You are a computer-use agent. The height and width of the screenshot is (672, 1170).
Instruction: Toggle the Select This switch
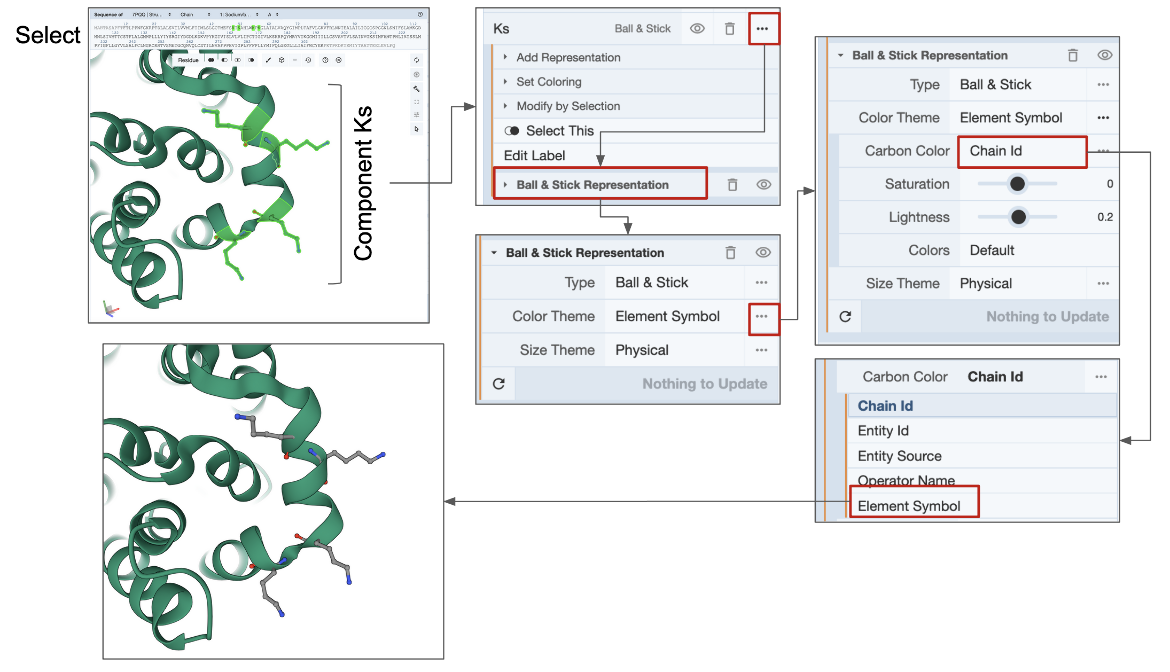tap(512, 131)
